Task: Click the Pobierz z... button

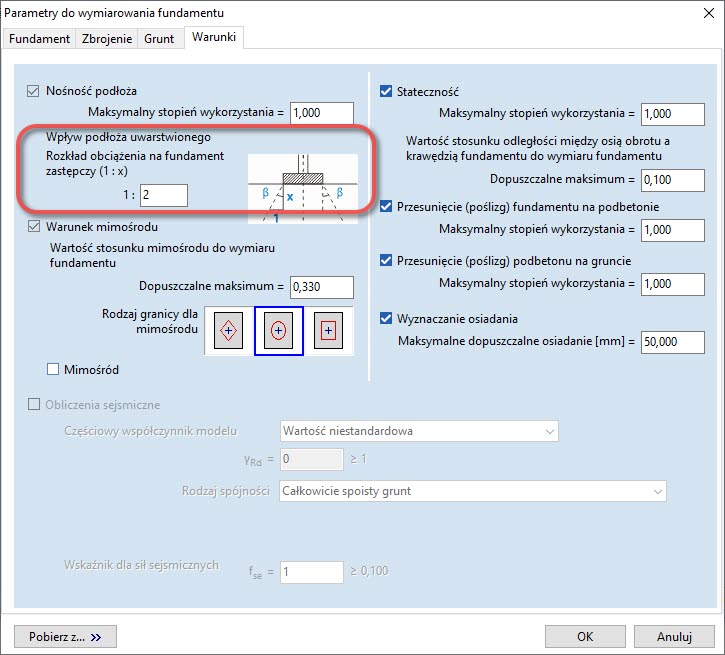Action: (x=66, y=636)
